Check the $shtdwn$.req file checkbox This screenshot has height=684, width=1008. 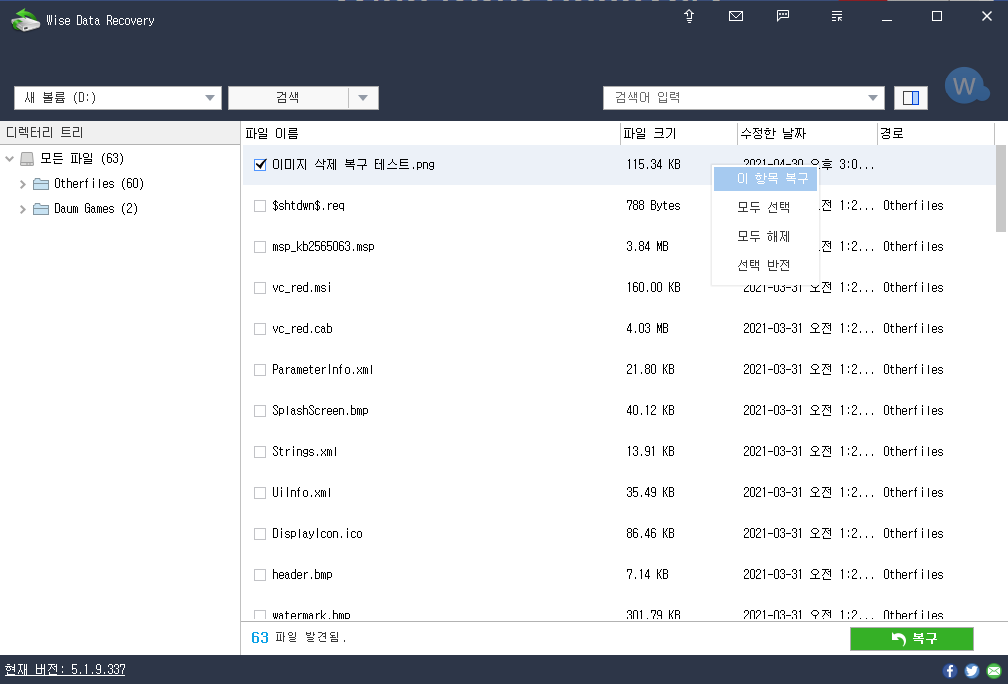tap(259, 206)
